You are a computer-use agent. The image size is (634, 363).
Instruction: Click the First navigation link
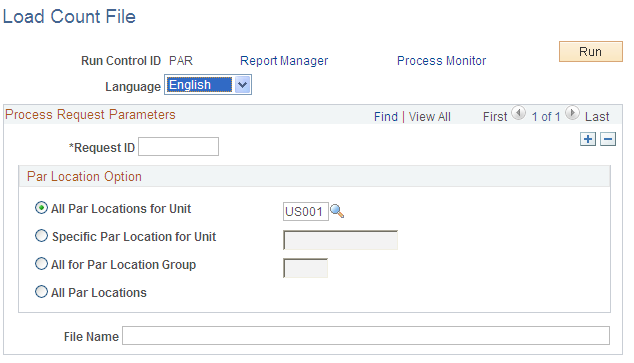495,117
